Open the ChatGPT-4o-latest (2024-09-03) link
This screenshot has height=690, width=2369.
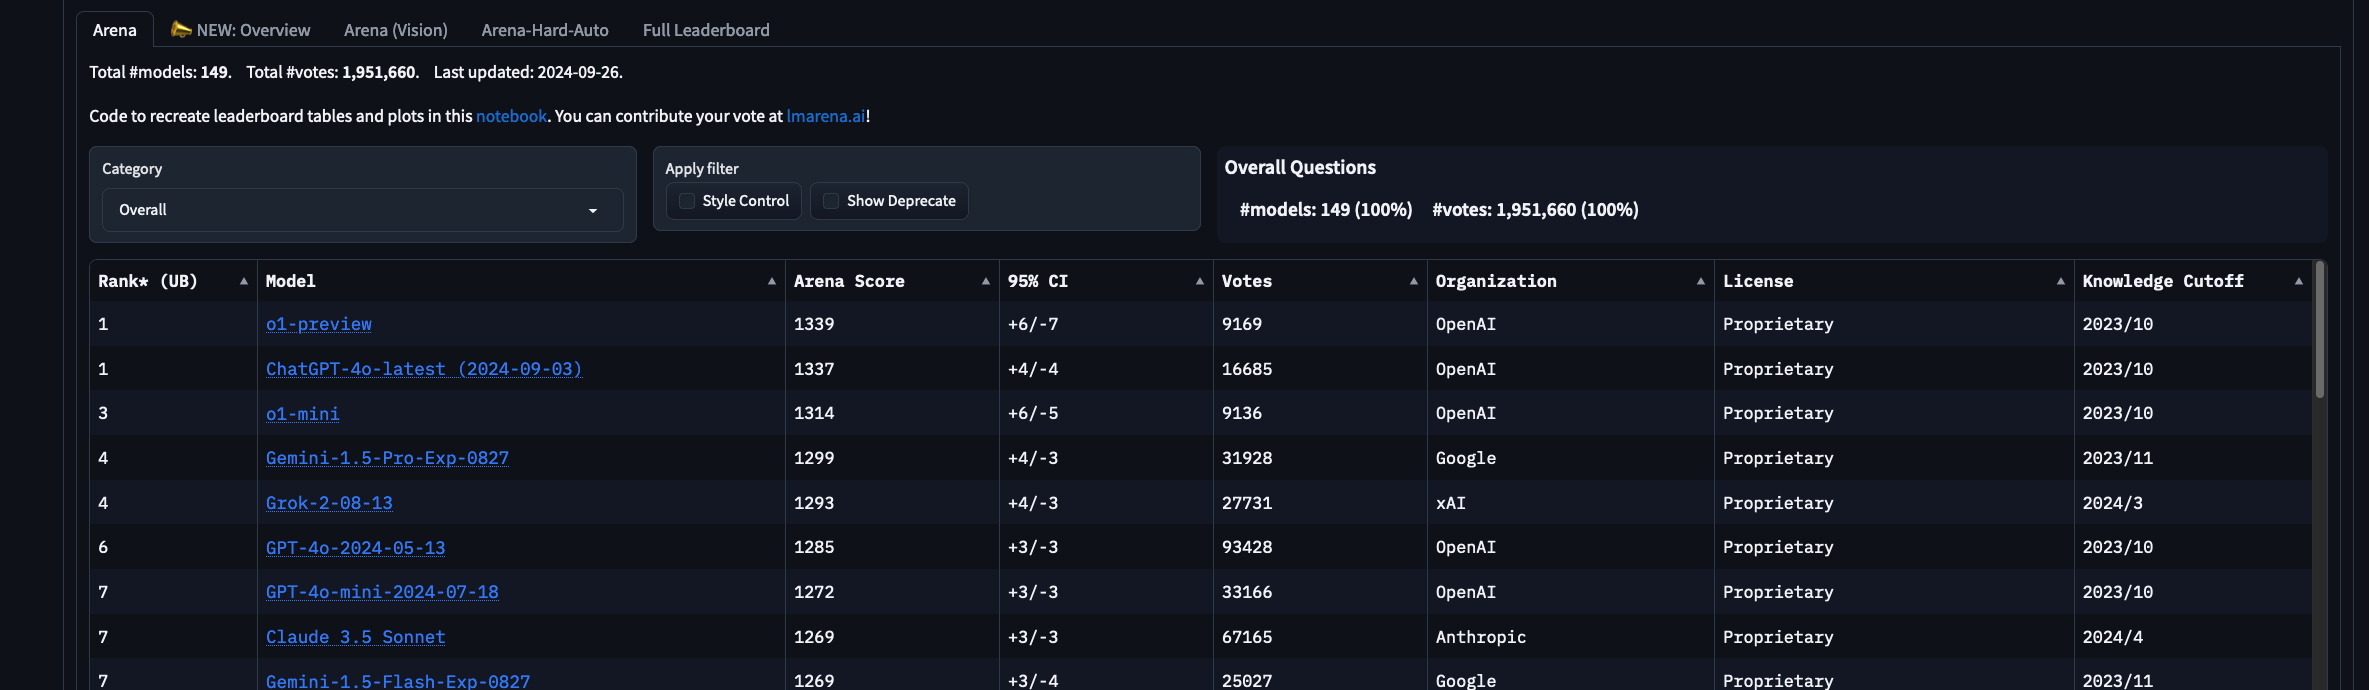point(424,369)
